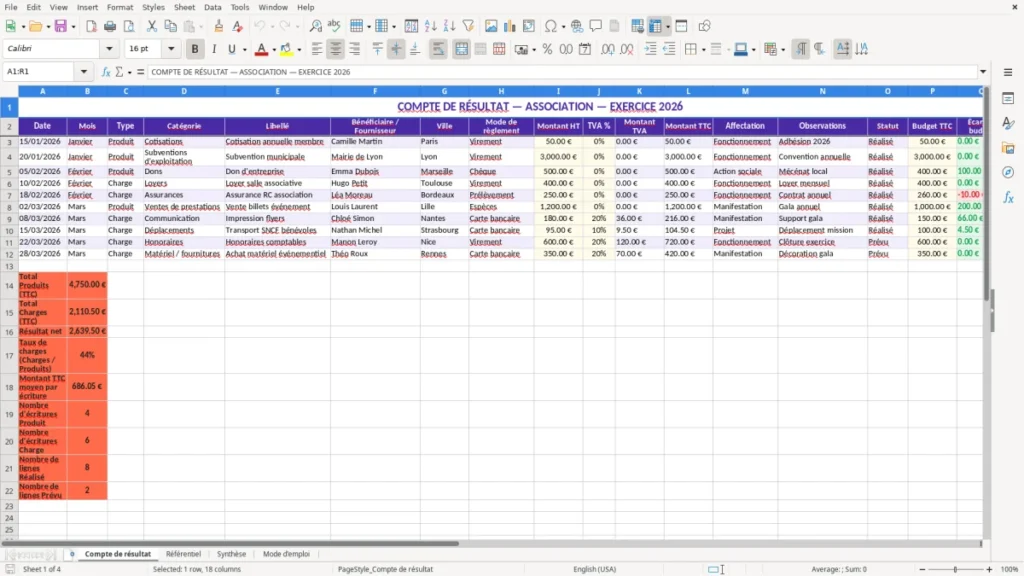Toggle Underline formatting
The height and width of the screenshot is (576, 1024).
click(232, 49)
